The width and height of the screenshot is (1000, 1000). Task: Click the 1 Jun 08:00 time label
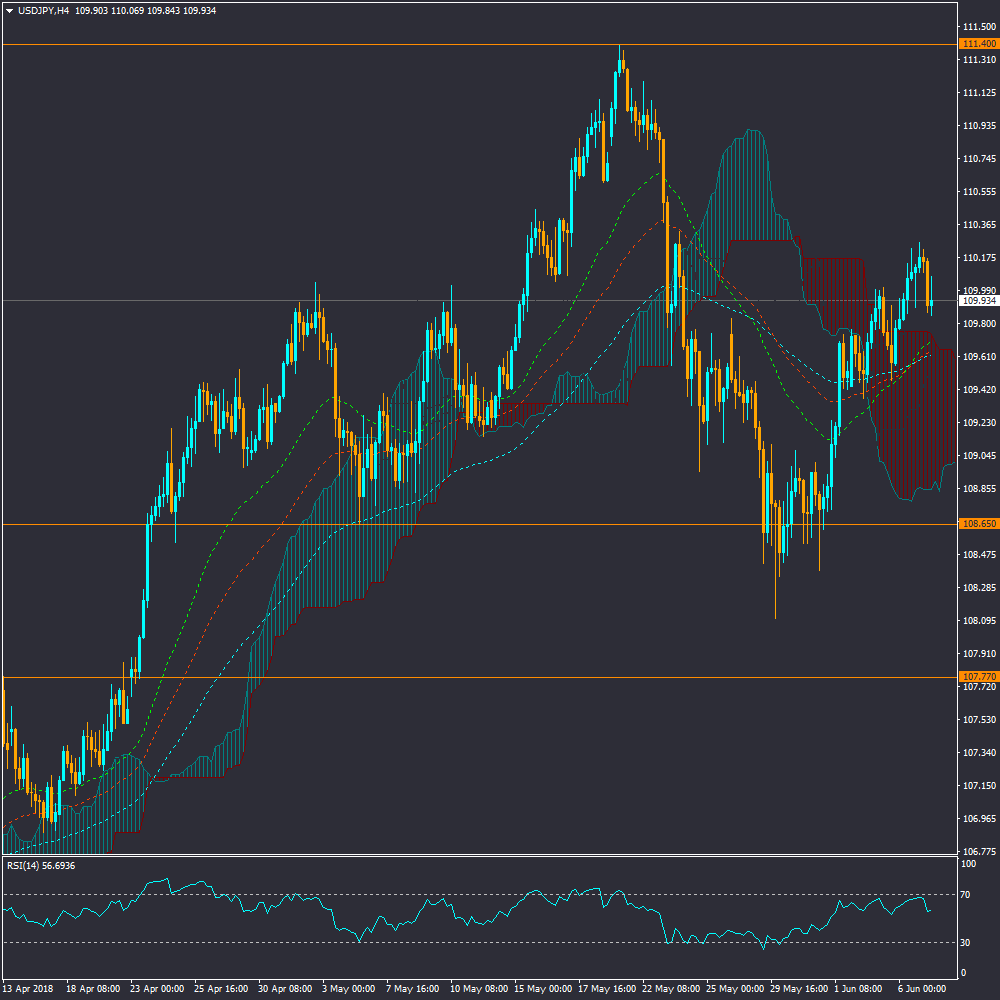(x=856, y=988)
